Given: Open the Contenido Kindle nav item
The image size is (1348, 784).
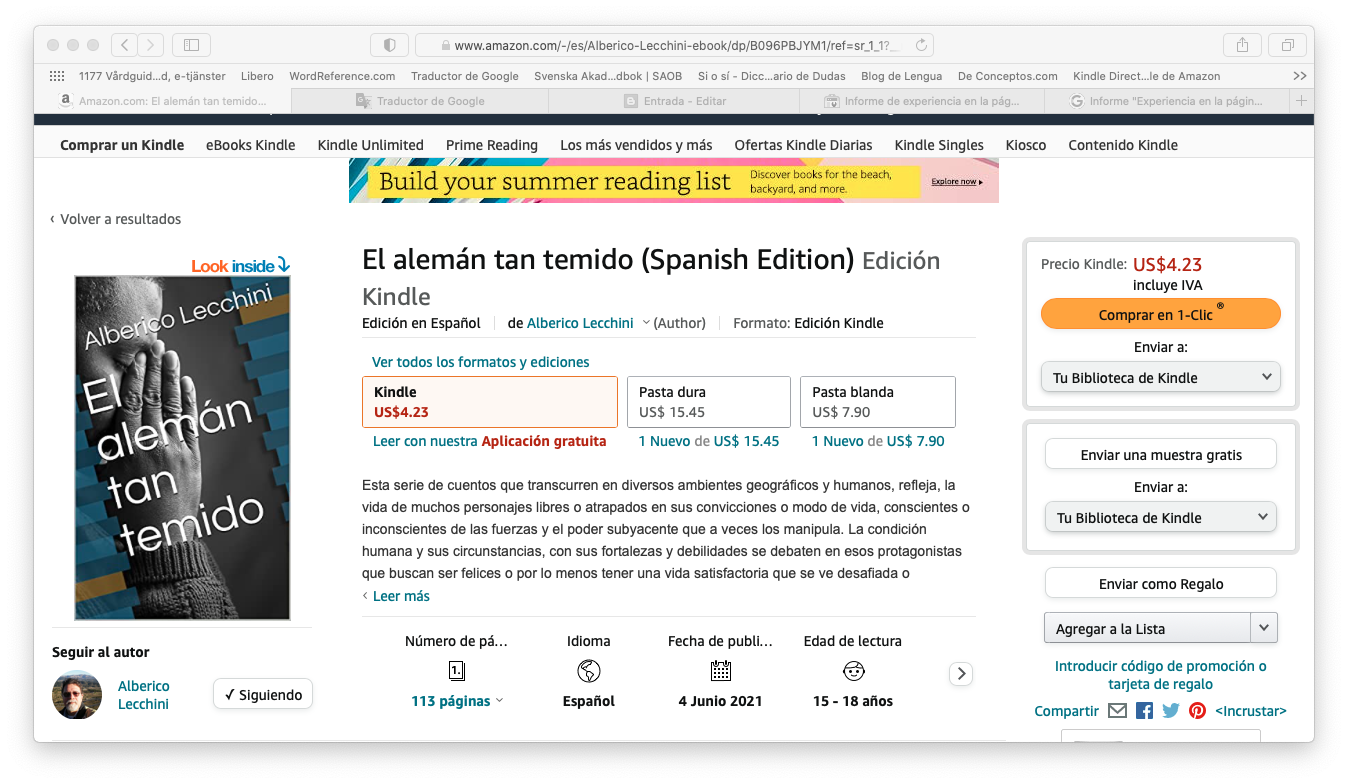Looking at the screenshot, I should click(1123, 145).
